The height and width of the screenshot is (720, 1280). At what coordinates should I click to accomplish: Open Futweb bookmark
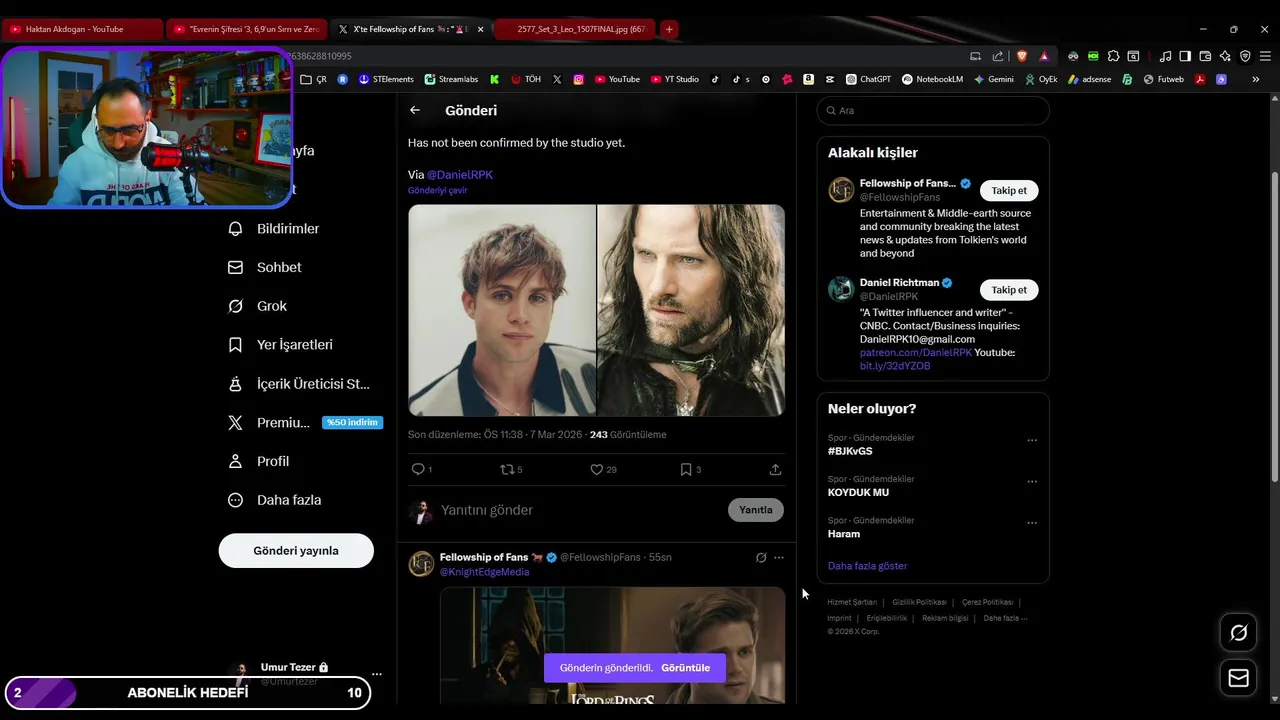coord(1164,79)
